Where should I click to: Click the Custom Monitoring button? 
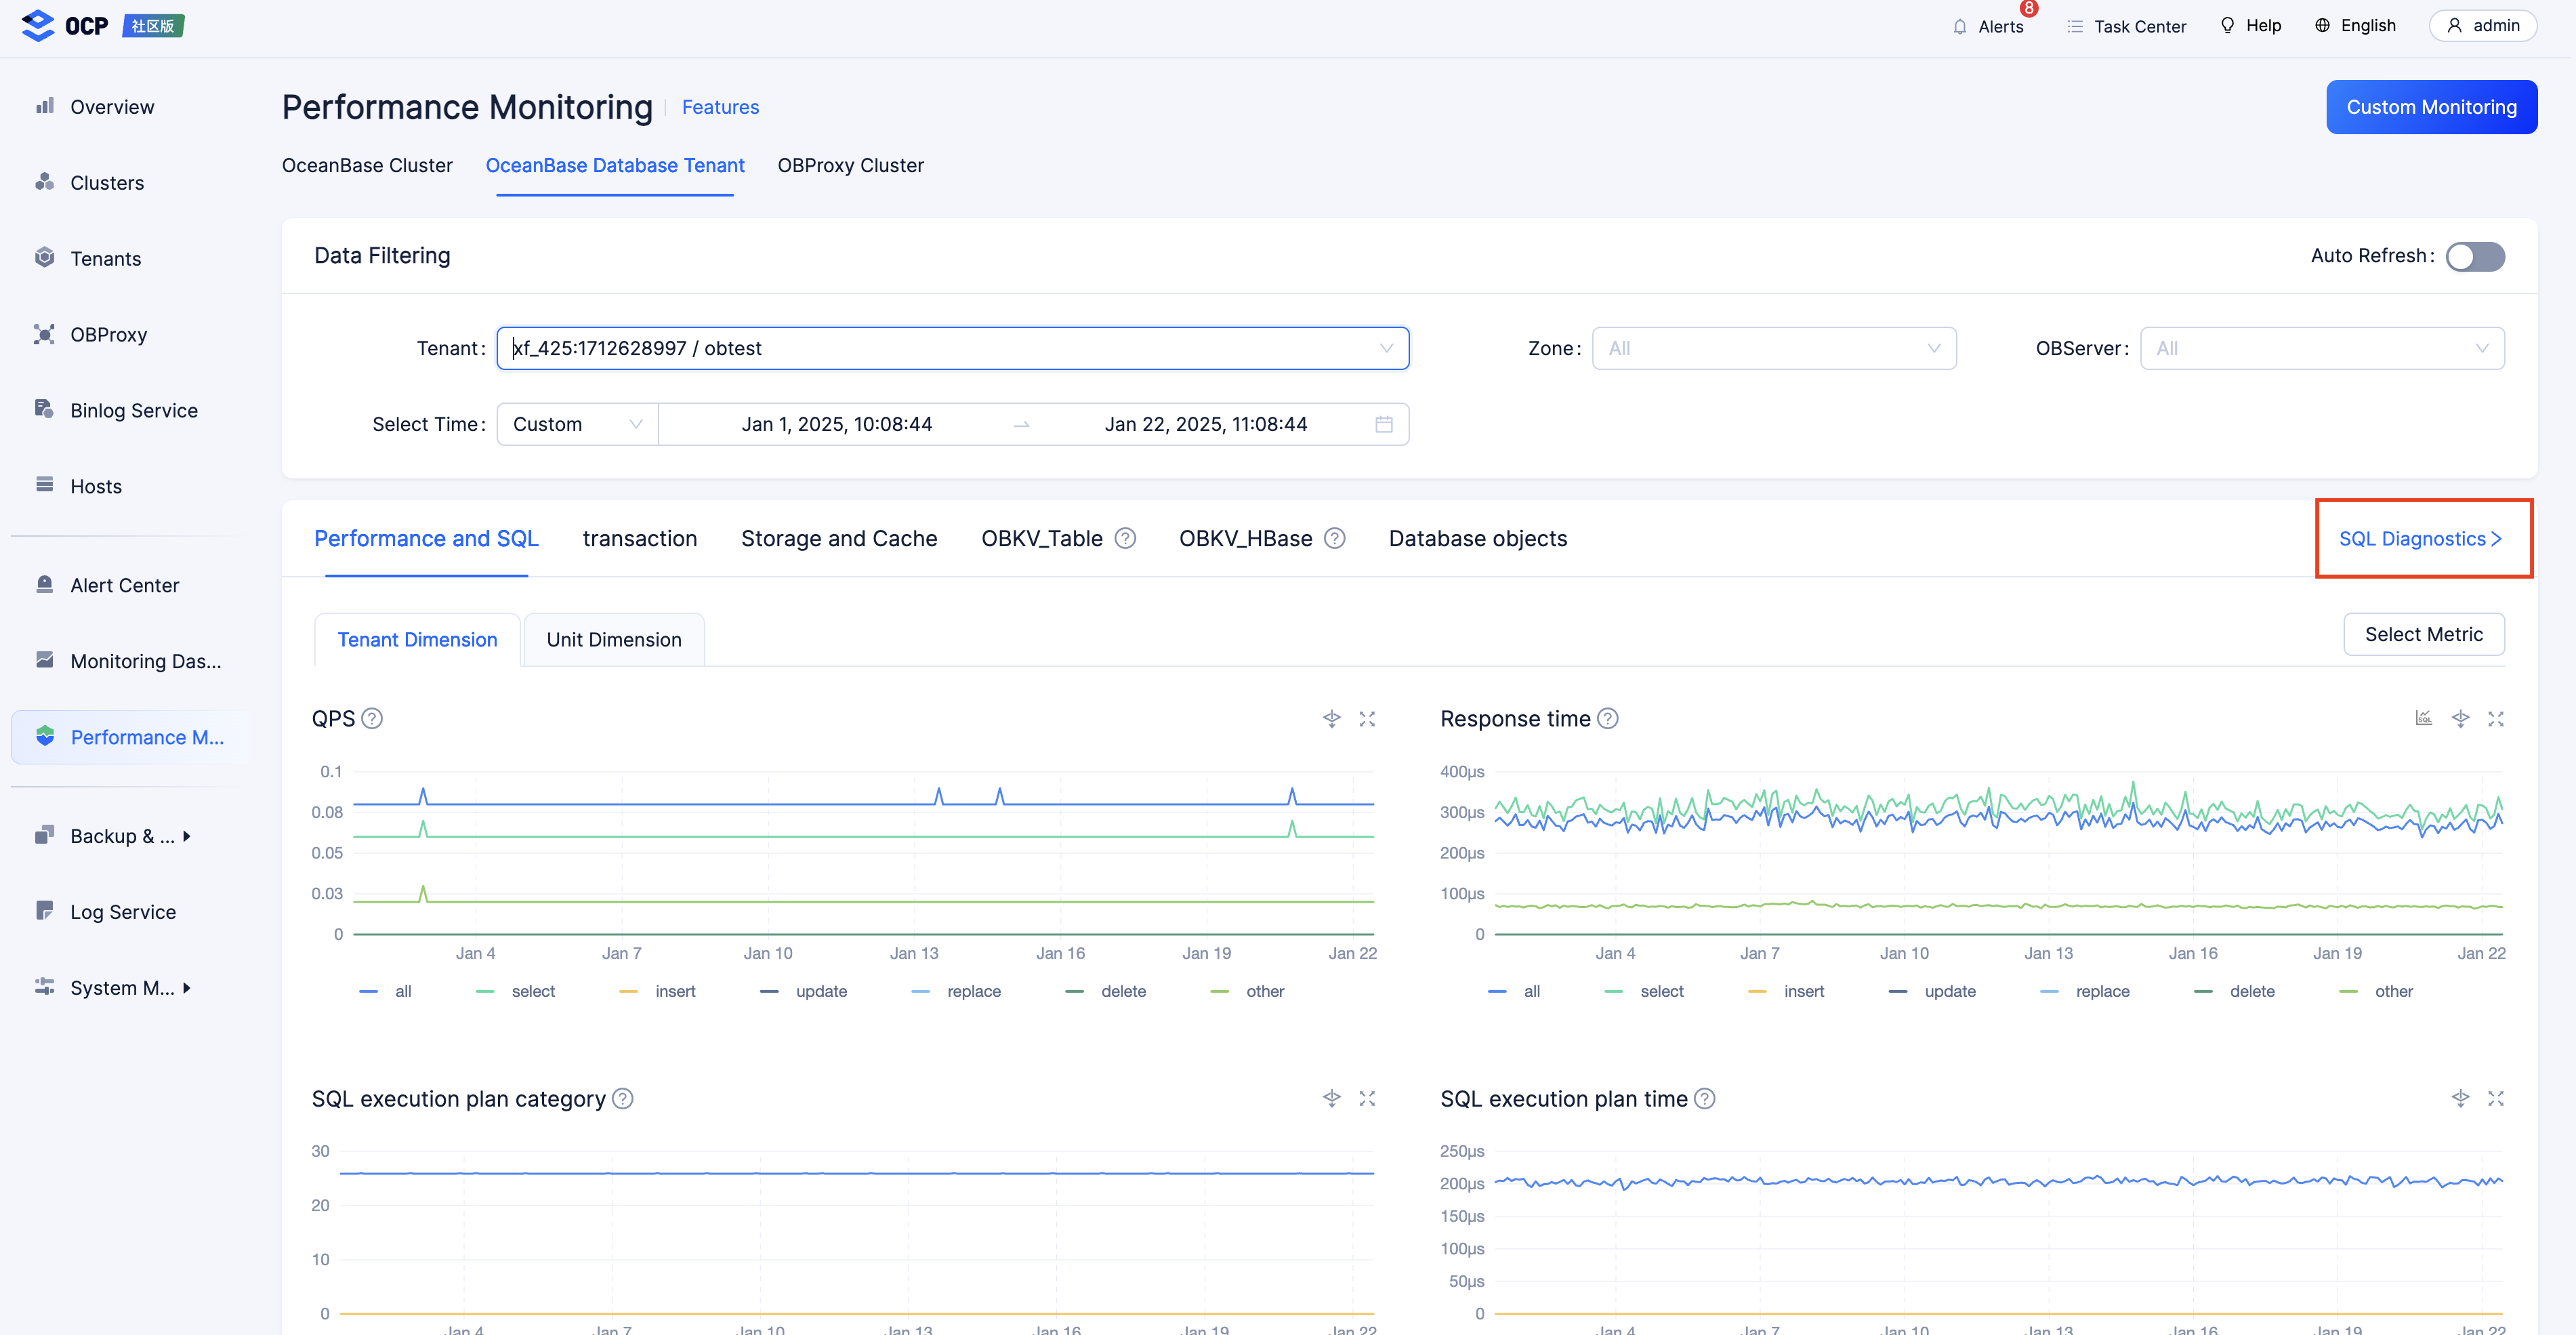[x=2431, y=107]
